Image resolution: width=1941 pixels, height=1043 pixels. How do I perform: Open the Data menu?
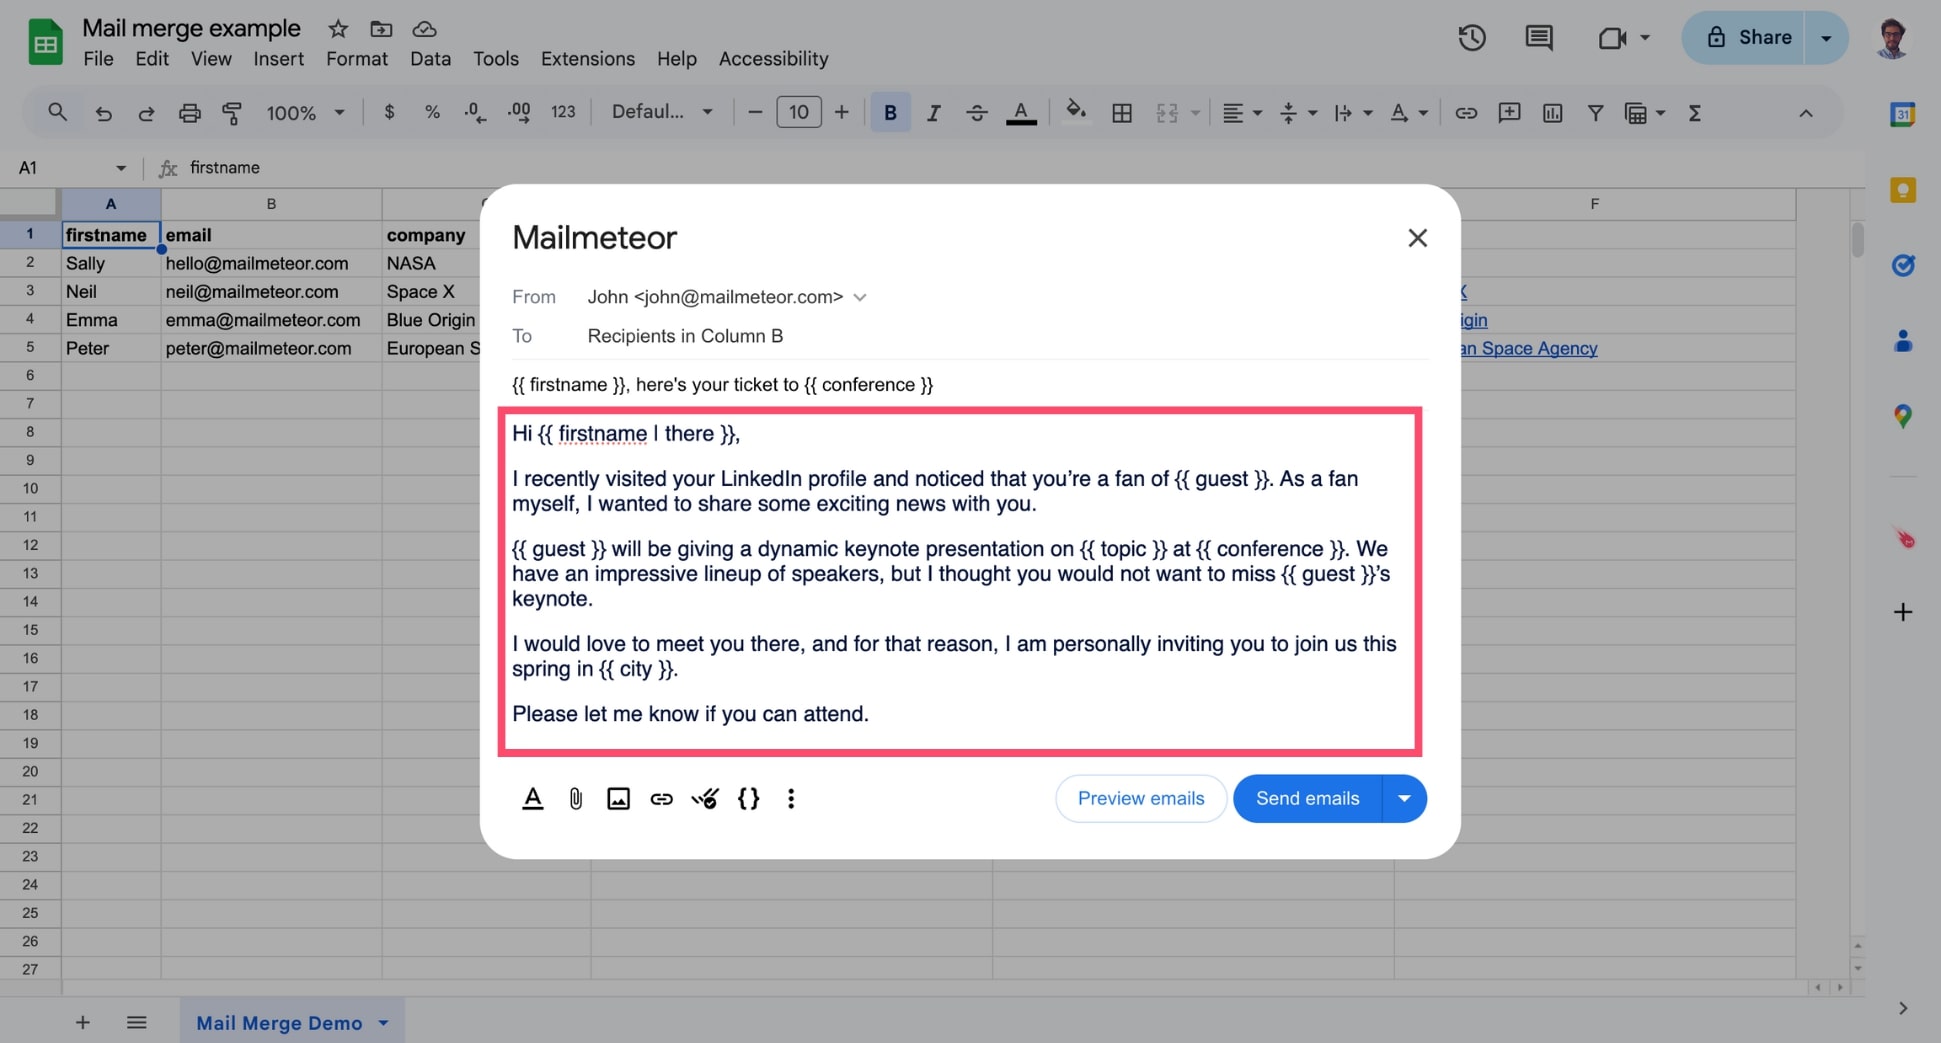coord(430,59)
